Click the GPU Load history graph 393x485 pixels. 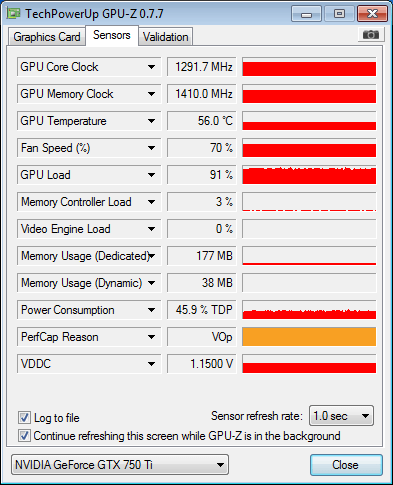(x=309, y=175)
